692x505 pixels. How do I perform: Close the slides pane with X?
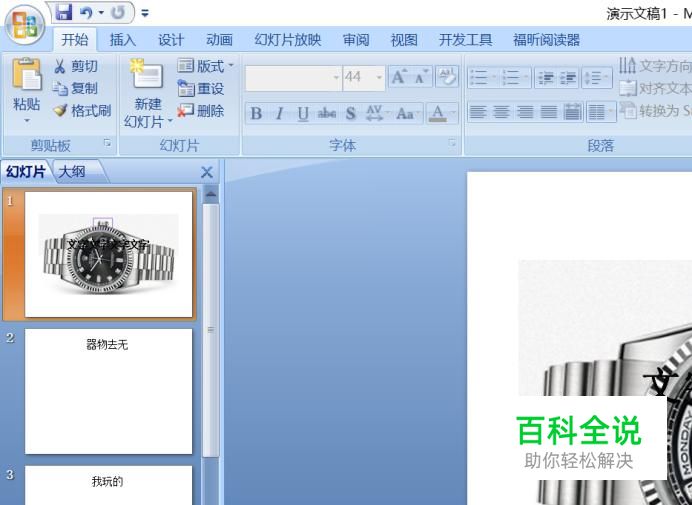point(207,172)
